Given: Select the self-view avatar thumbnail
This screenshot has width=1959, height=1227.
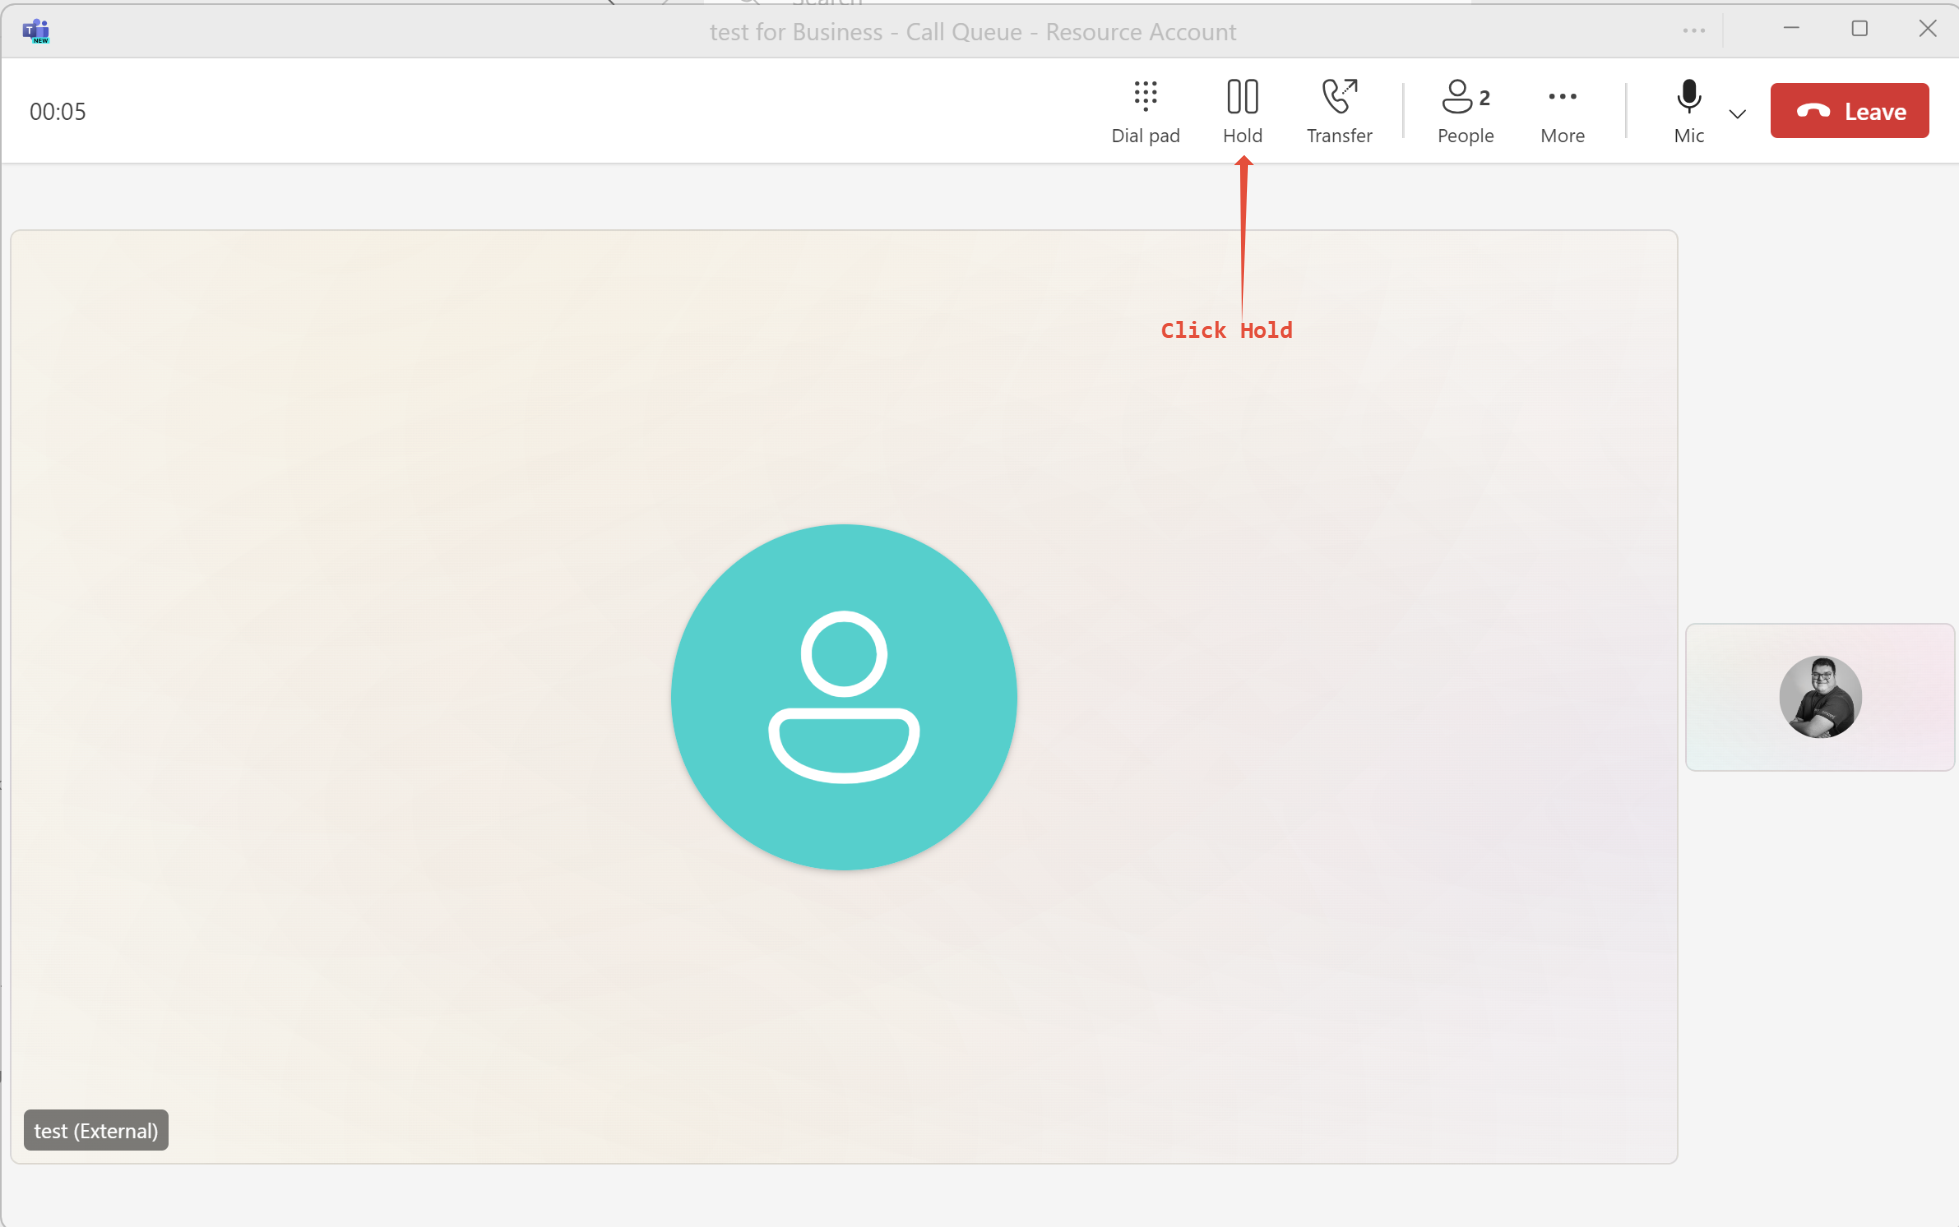Looking at the screenshot, I should [1820, 697].
